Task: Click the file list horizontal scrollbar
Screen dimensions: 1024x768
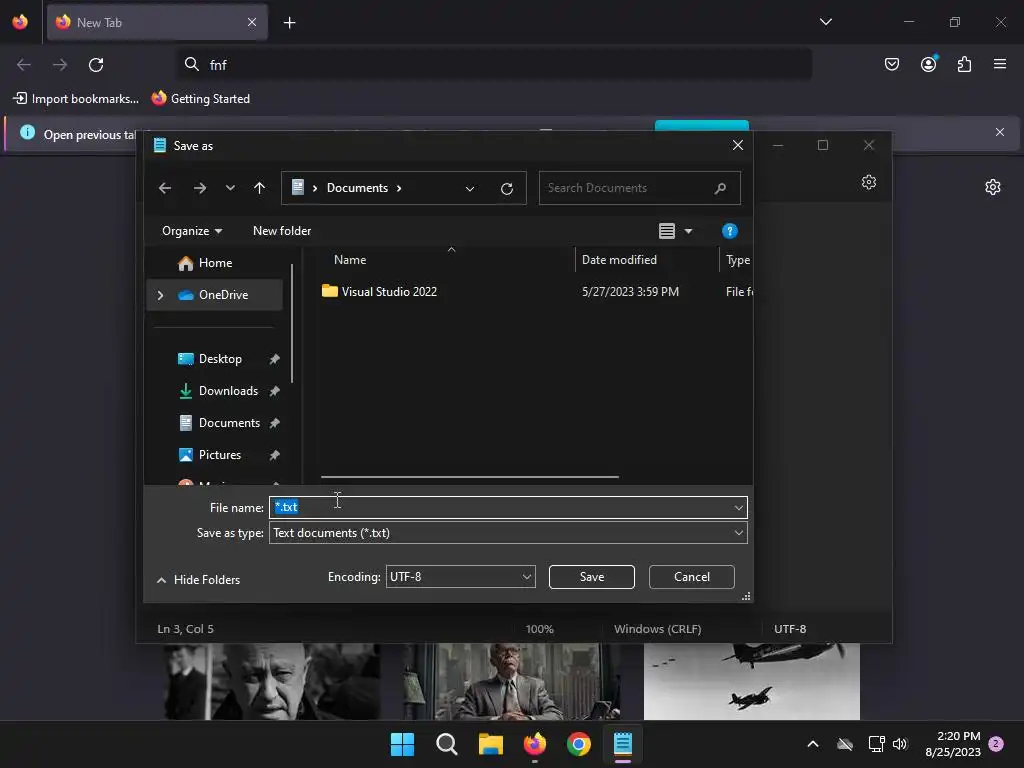Action: pyautogui.click(x=470, y=477)
